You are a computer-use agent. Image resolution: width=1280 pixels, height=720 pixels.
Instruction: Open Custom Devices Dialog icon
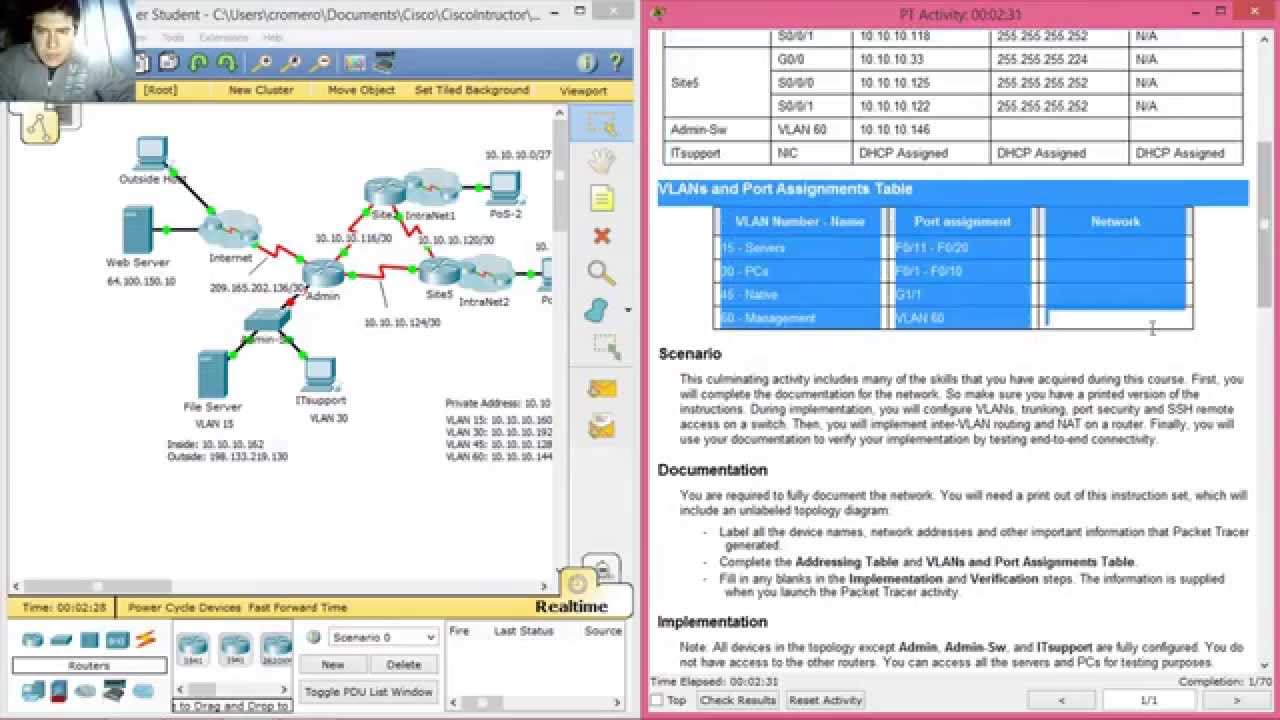384,63
